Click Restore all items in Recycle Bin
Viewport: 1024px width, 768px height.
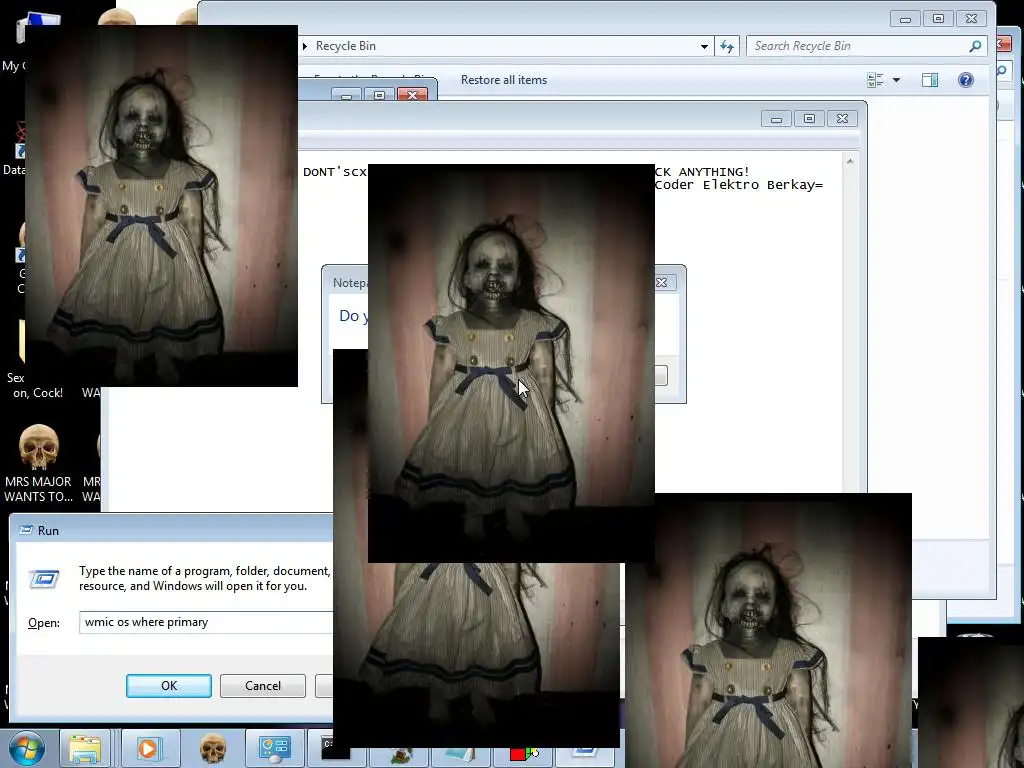[504, 80]
